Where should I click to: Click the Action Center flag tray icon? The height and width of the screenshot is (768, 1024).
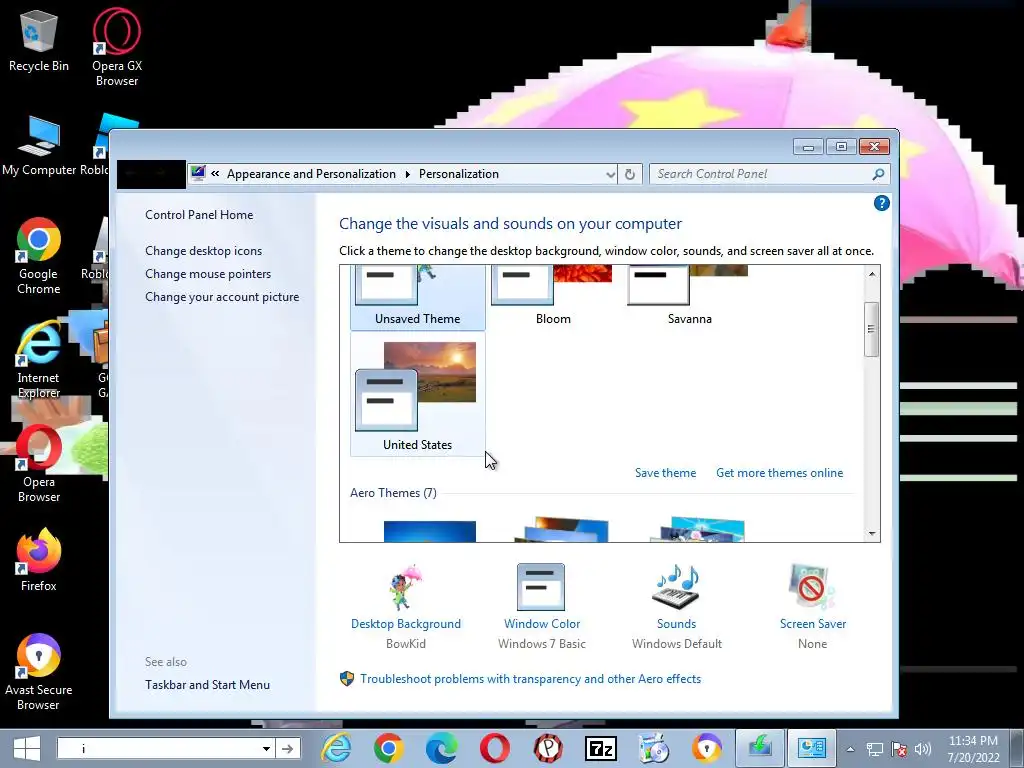tap(899, 749)
